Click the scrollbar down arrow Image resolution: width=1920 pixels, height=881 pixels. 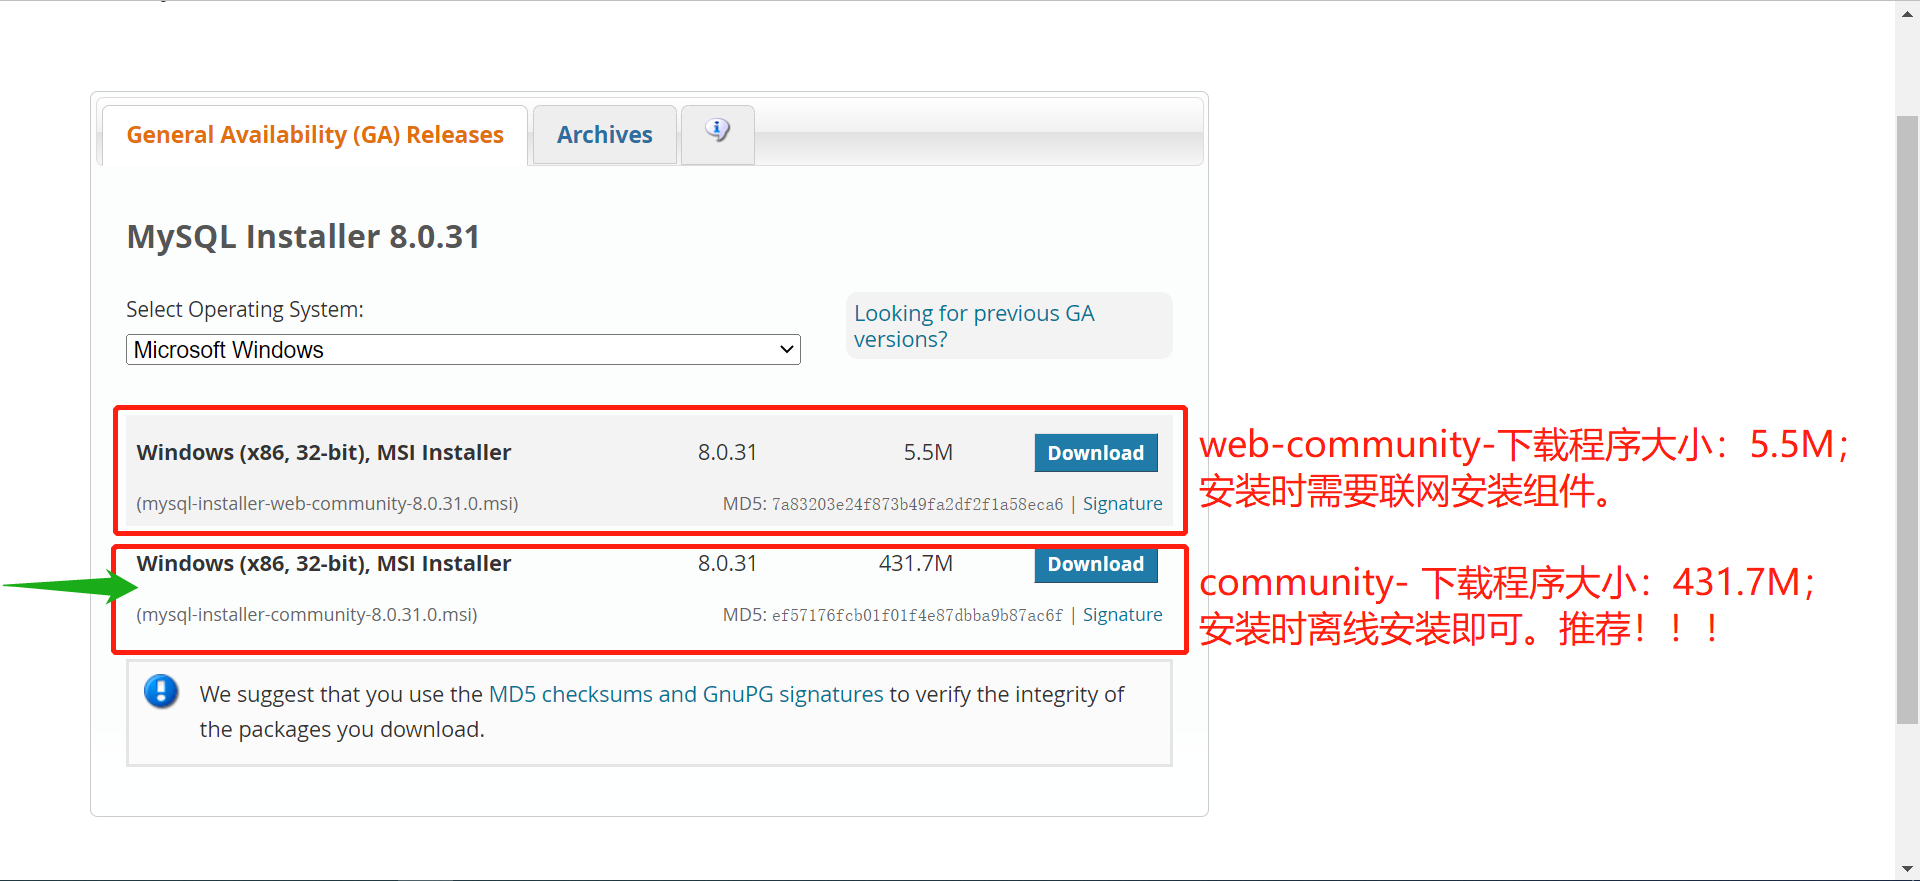[1907, 869]
